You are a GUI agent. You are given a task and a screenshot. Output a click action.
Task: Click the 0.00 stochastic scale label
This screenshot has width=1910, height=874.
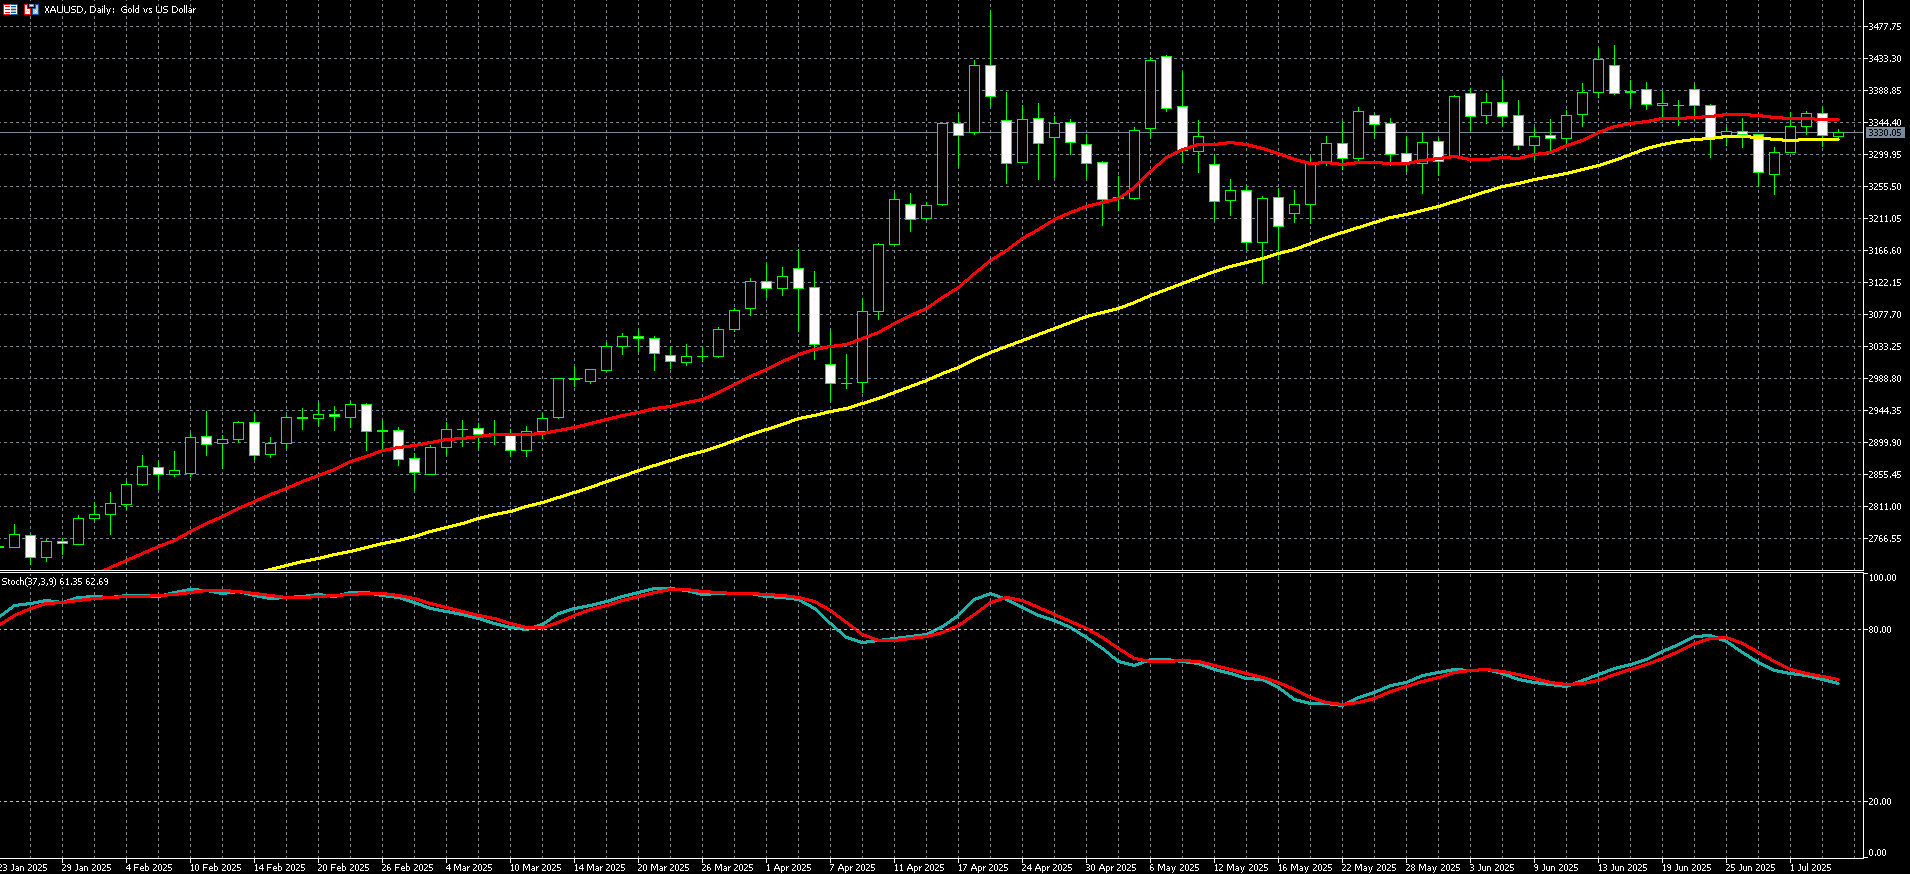1878,853
